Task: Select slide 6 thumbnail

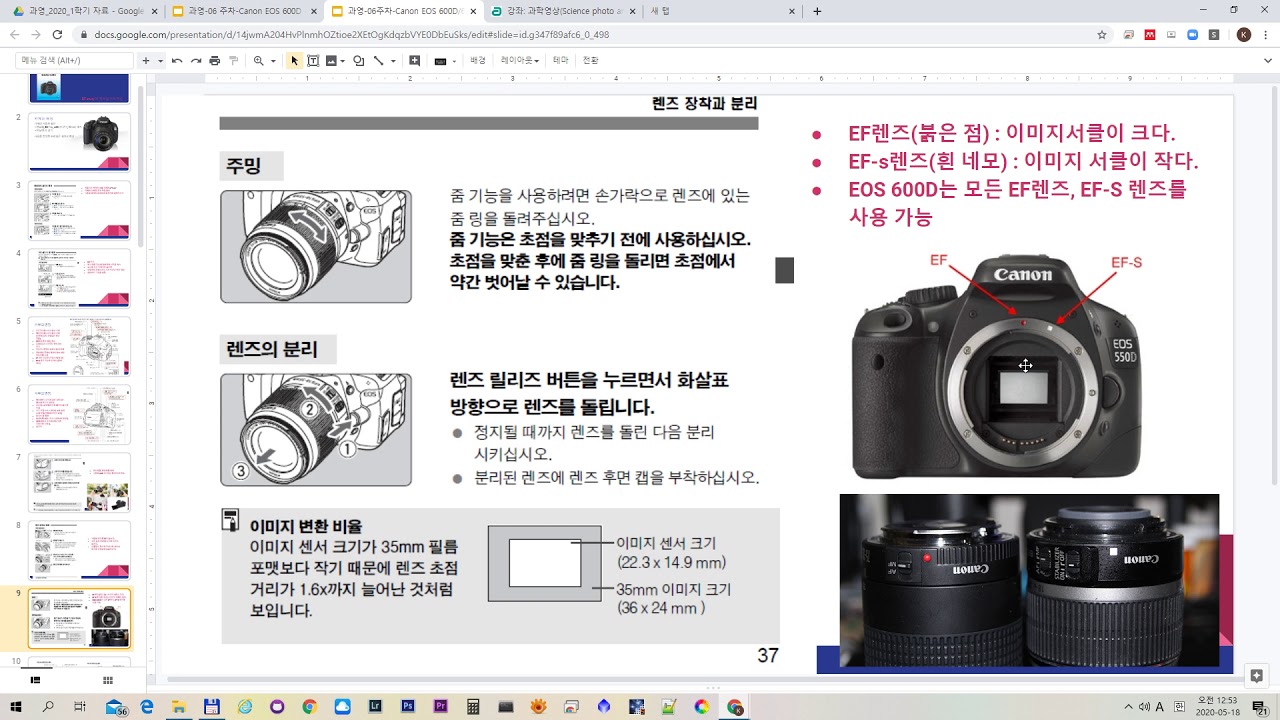Action: pos(79,414)
